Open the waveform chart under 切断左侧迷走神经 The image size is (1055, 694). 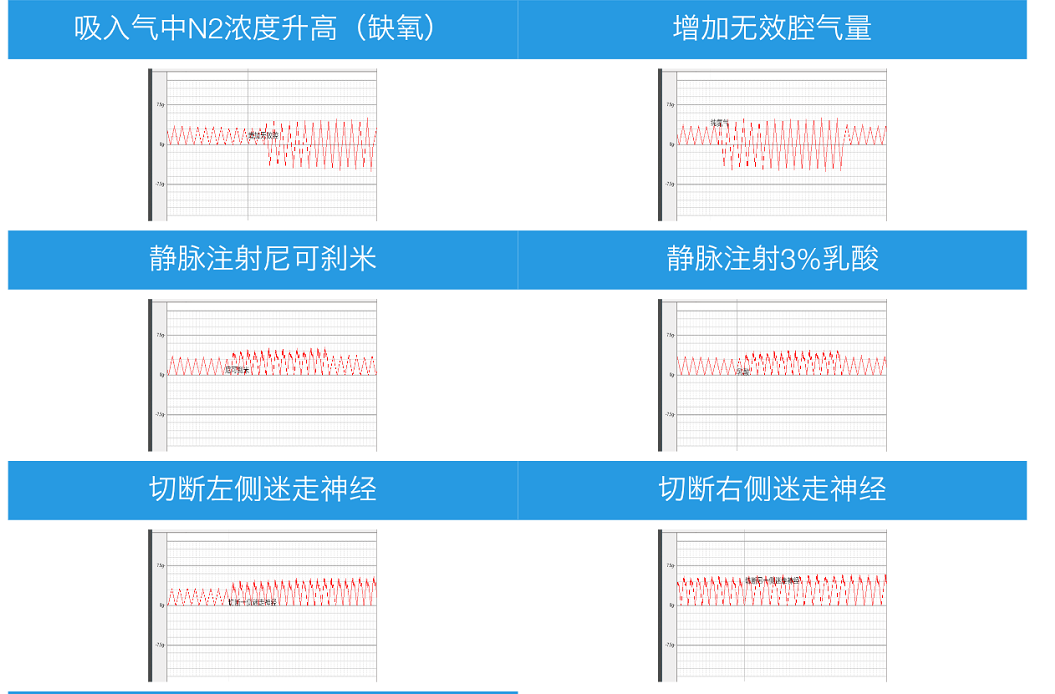(x=262, y=606)
